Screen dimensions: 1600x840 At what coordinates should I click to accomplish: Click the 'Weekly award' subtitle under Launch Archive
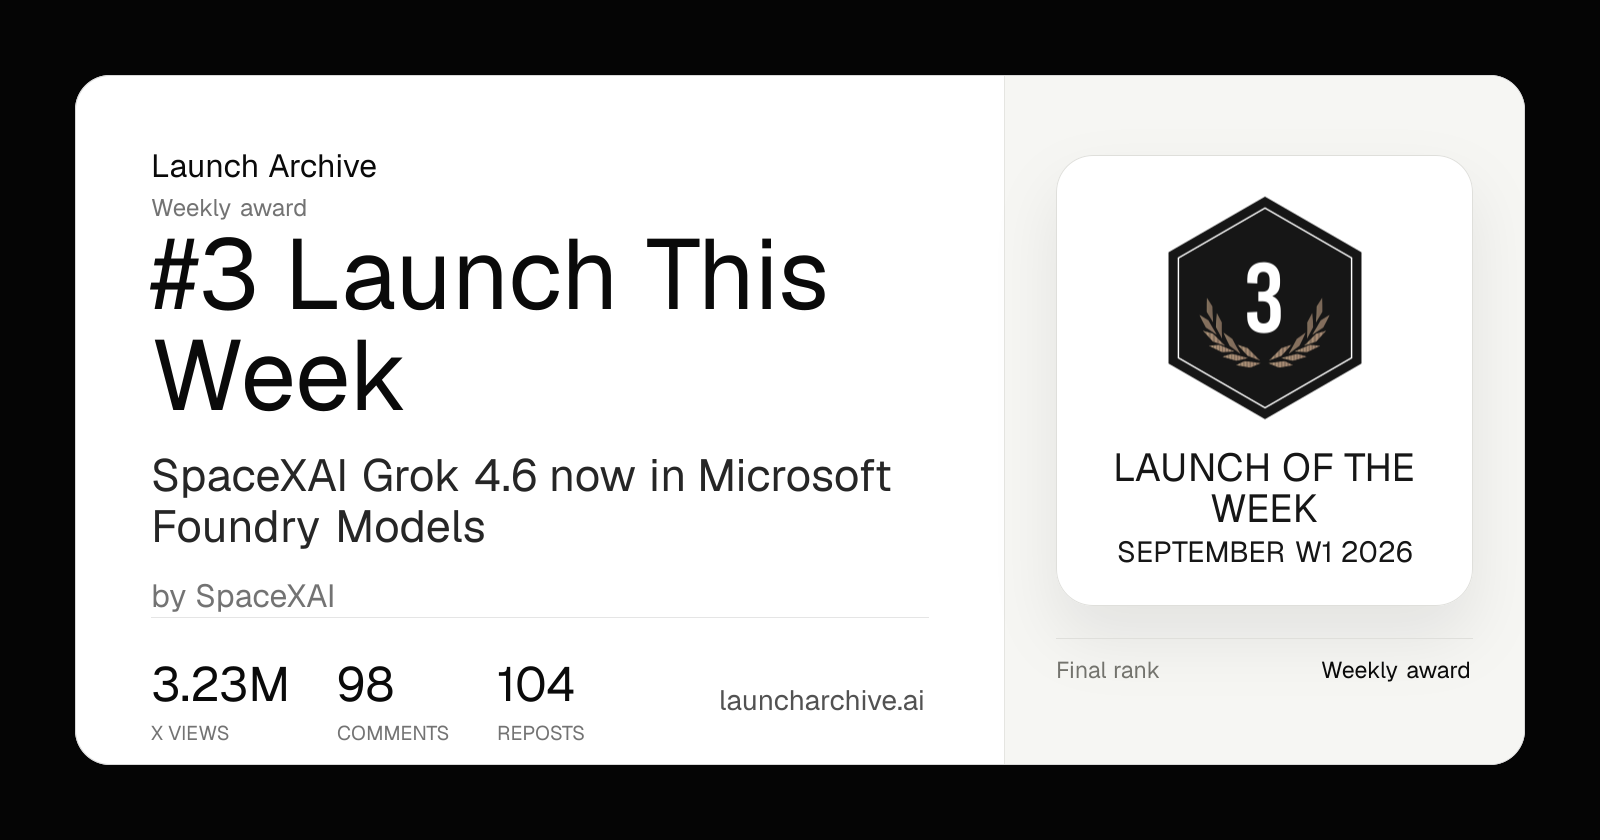(229, 208)
